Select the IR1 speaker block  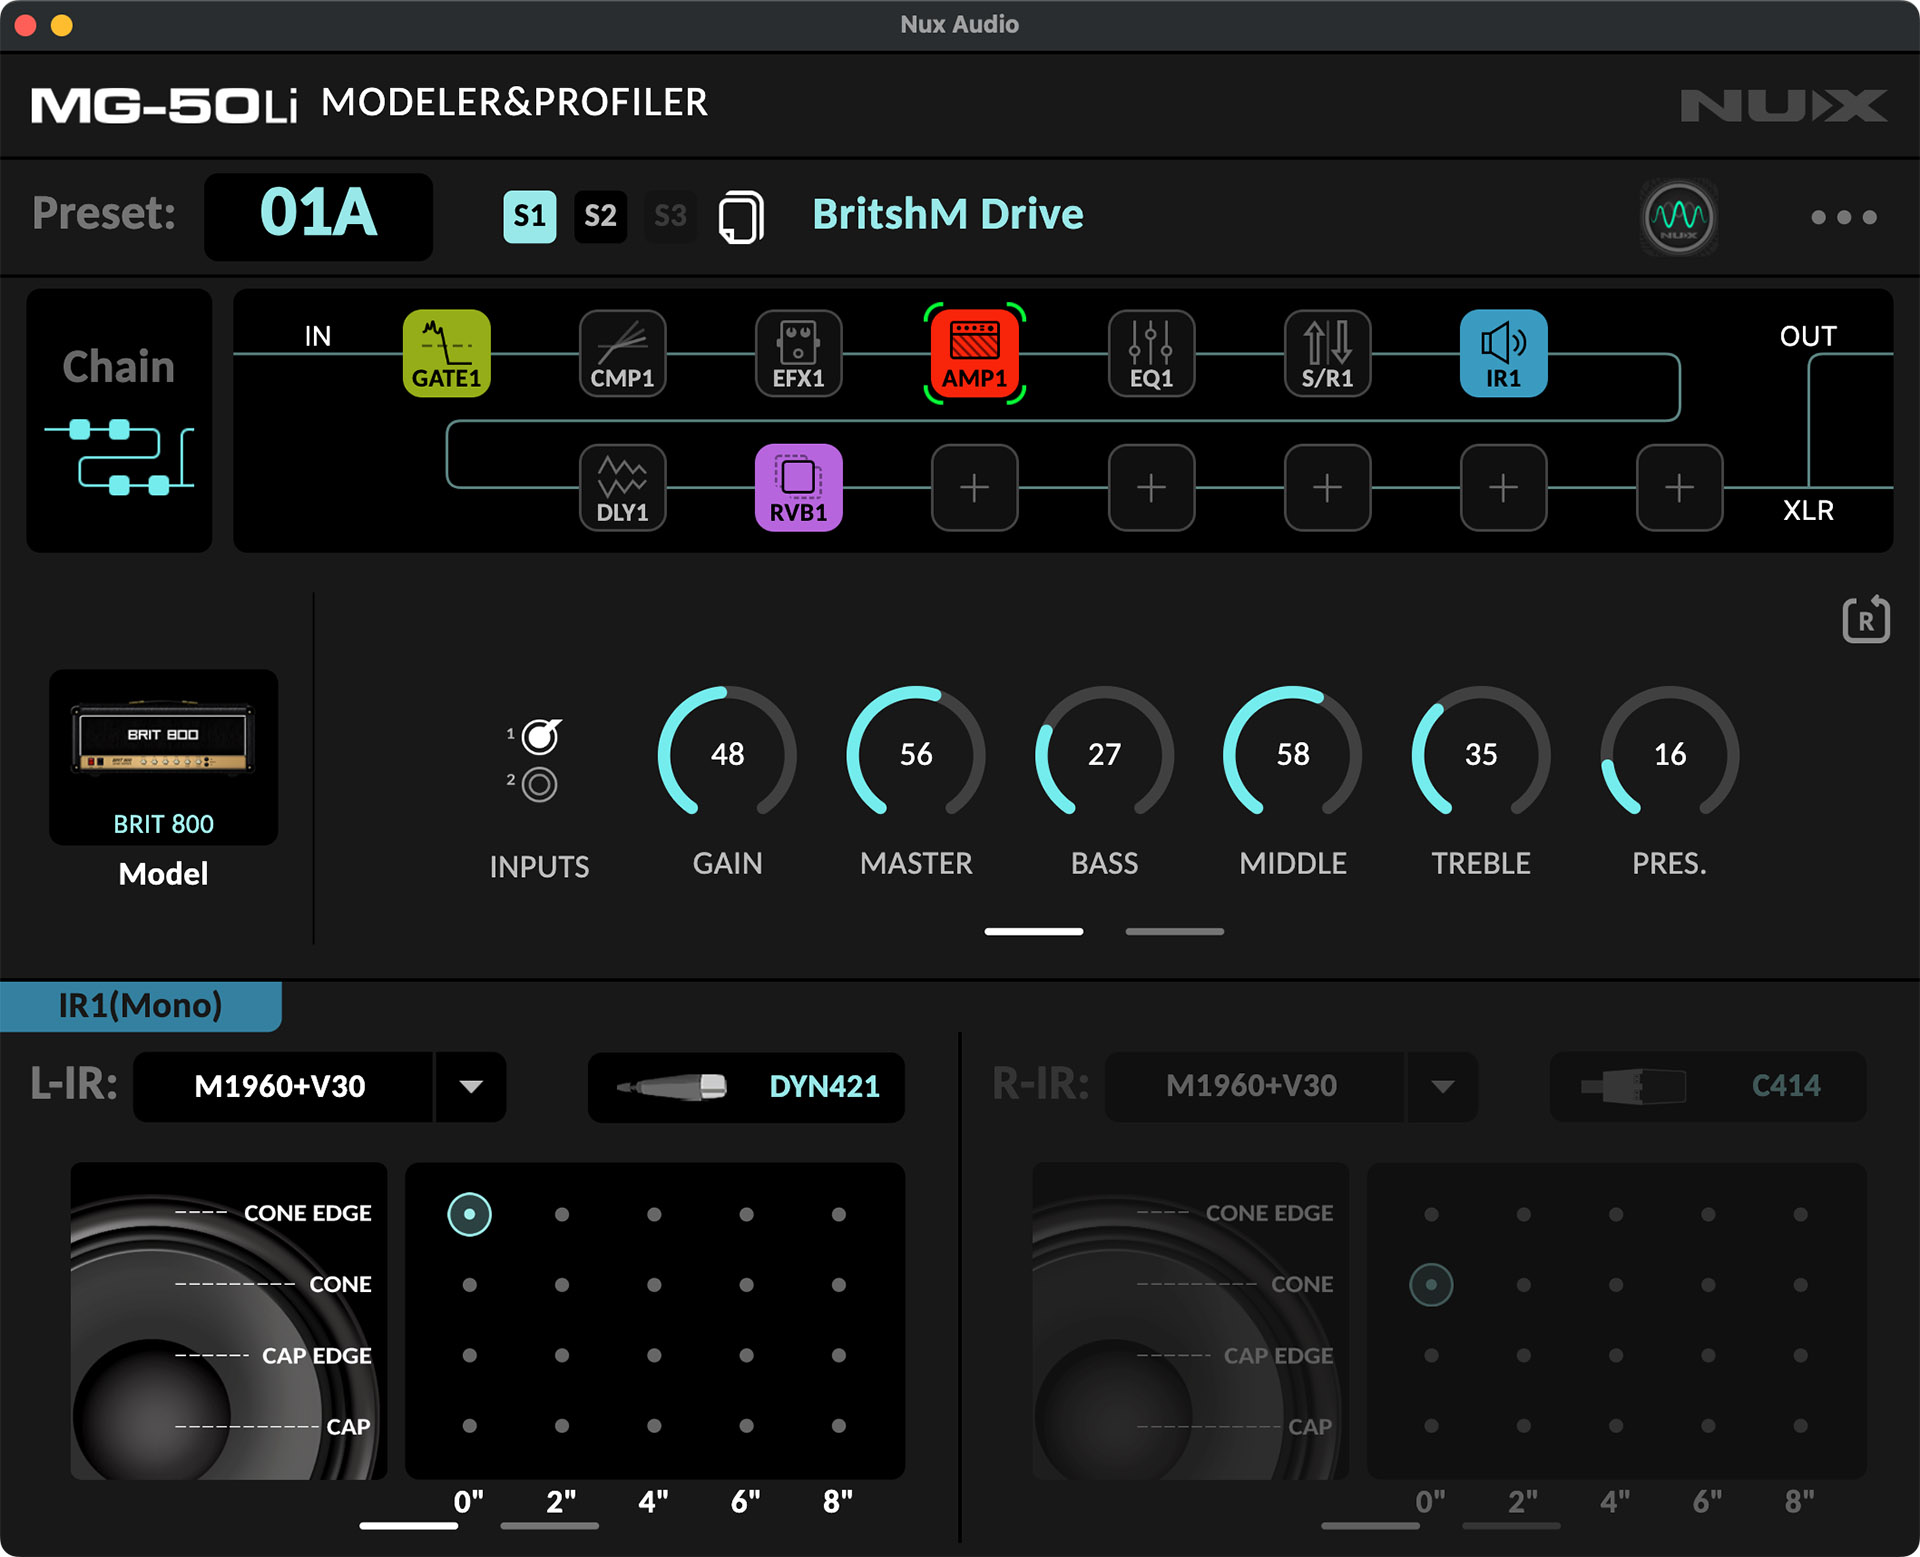coord(1503,354)
